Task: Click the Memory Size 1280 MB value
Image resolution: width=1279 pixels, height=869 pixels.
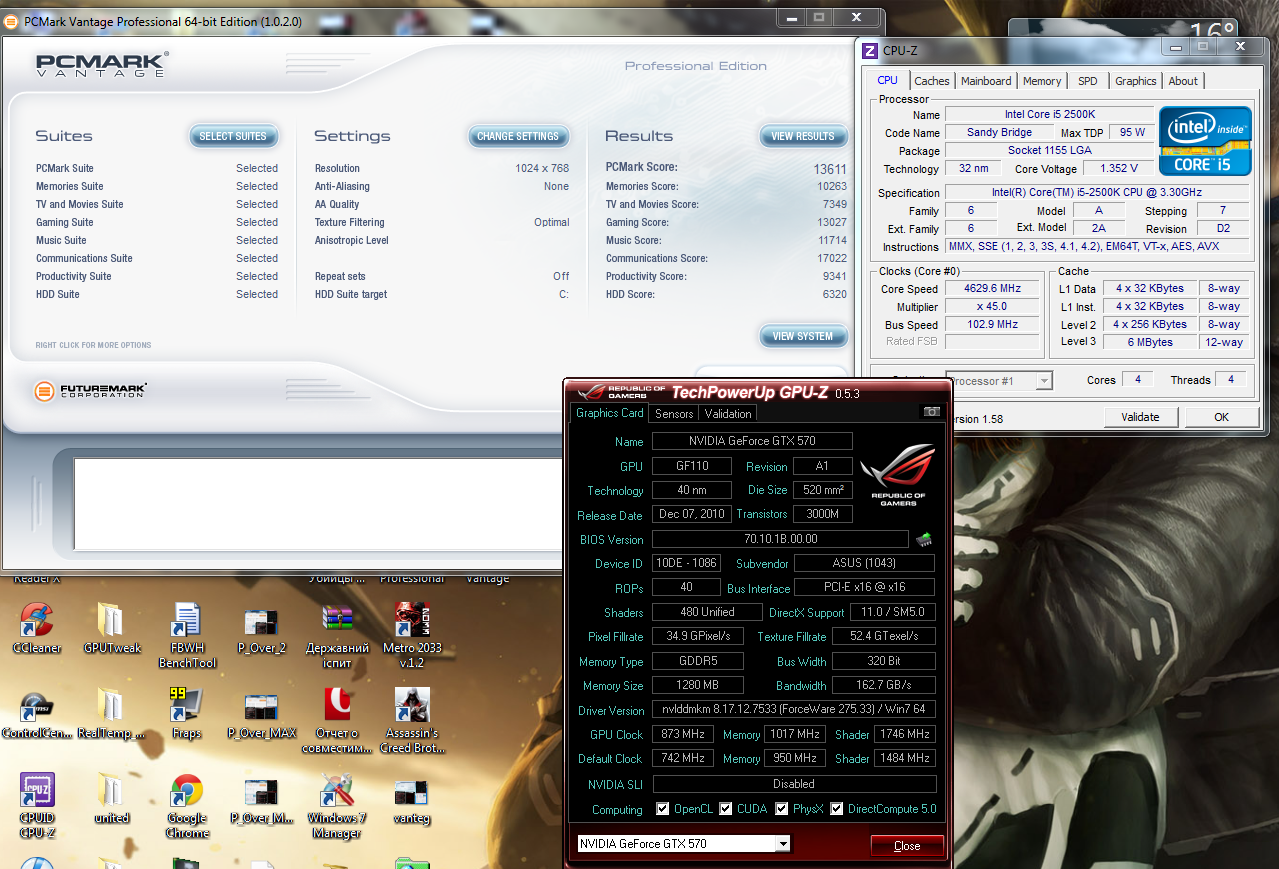Action: [x=698, y=686]
